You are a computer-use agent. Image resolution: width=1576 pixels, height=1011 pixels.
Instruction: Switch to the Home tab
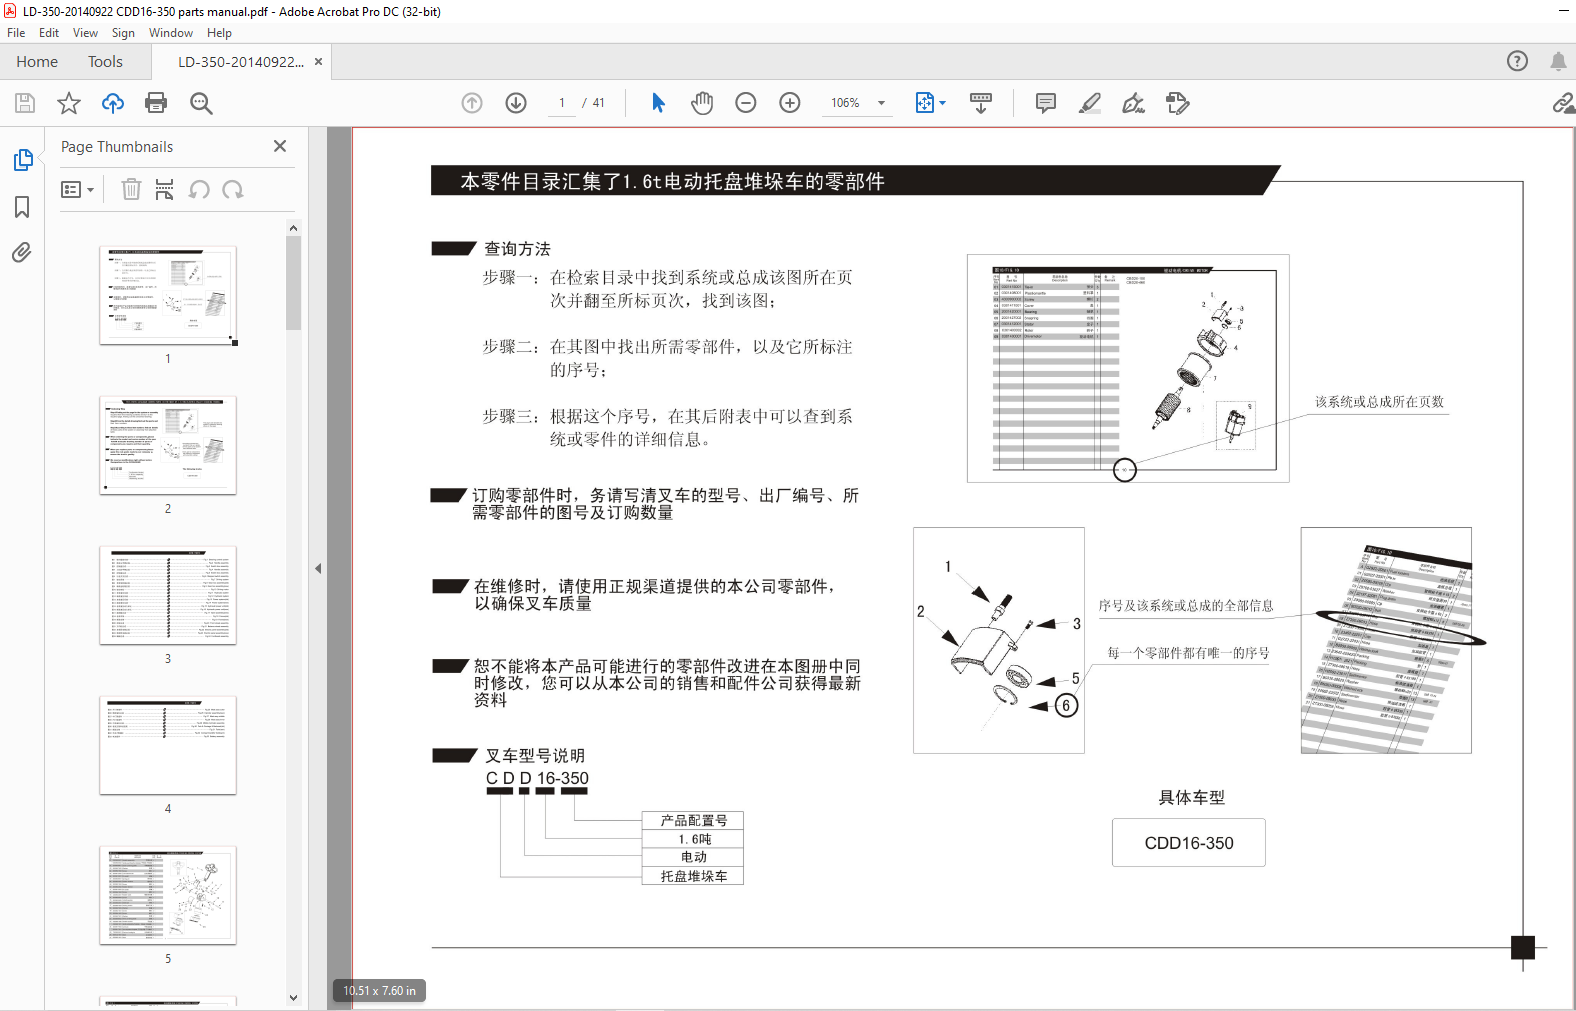pyautogui.click(x=37, y=61)
